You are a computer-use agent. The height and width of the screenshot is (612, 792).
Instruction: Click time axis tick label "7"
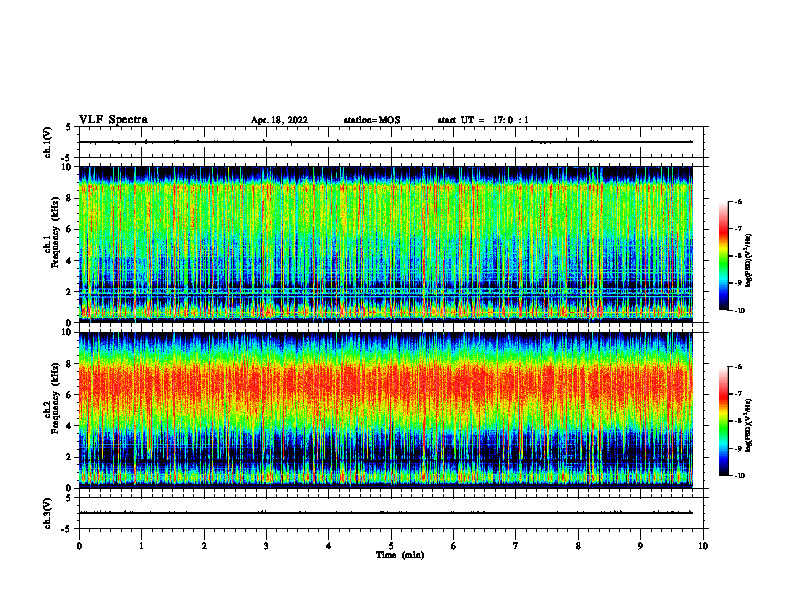(x=516, y=546)
